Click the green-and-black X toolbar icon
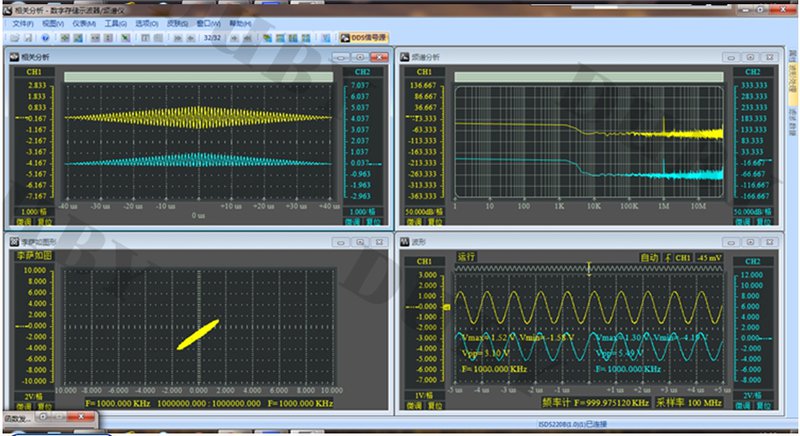This screenshot has height=436, width=800. click(x=126, y=38)
